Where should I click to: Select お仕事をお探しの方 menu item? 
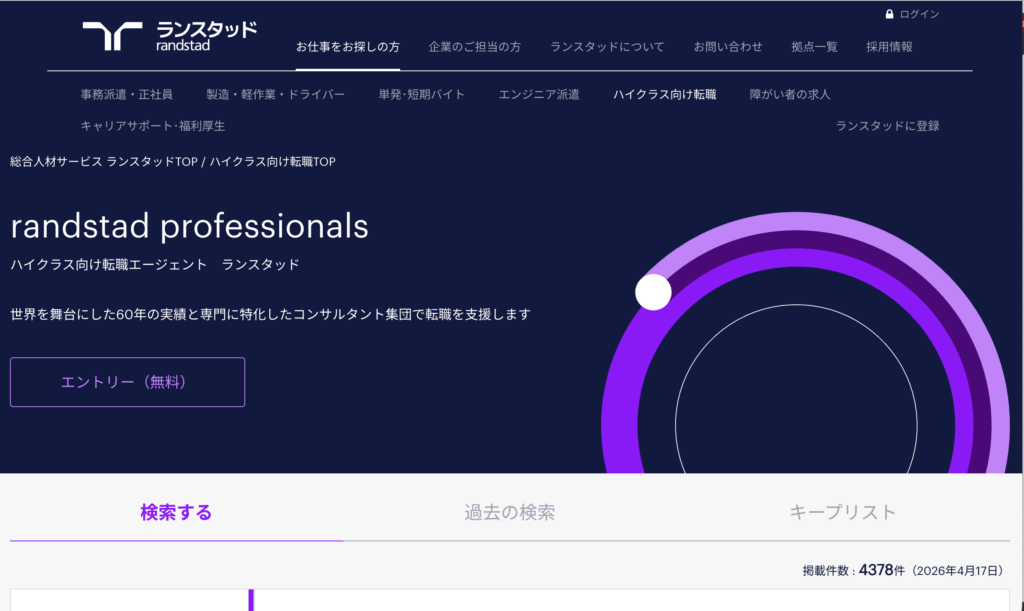[x=348, y=47]
